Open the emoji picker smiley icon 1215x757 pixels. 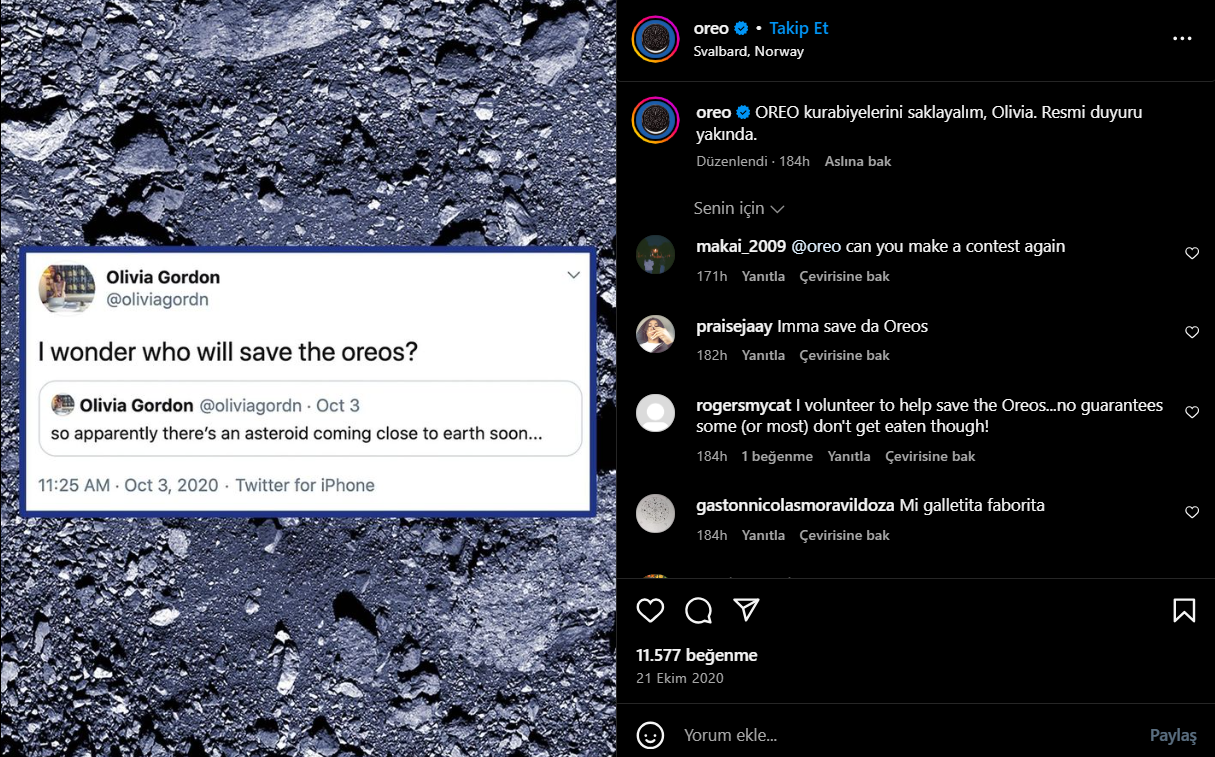click(x=650, y=736)
